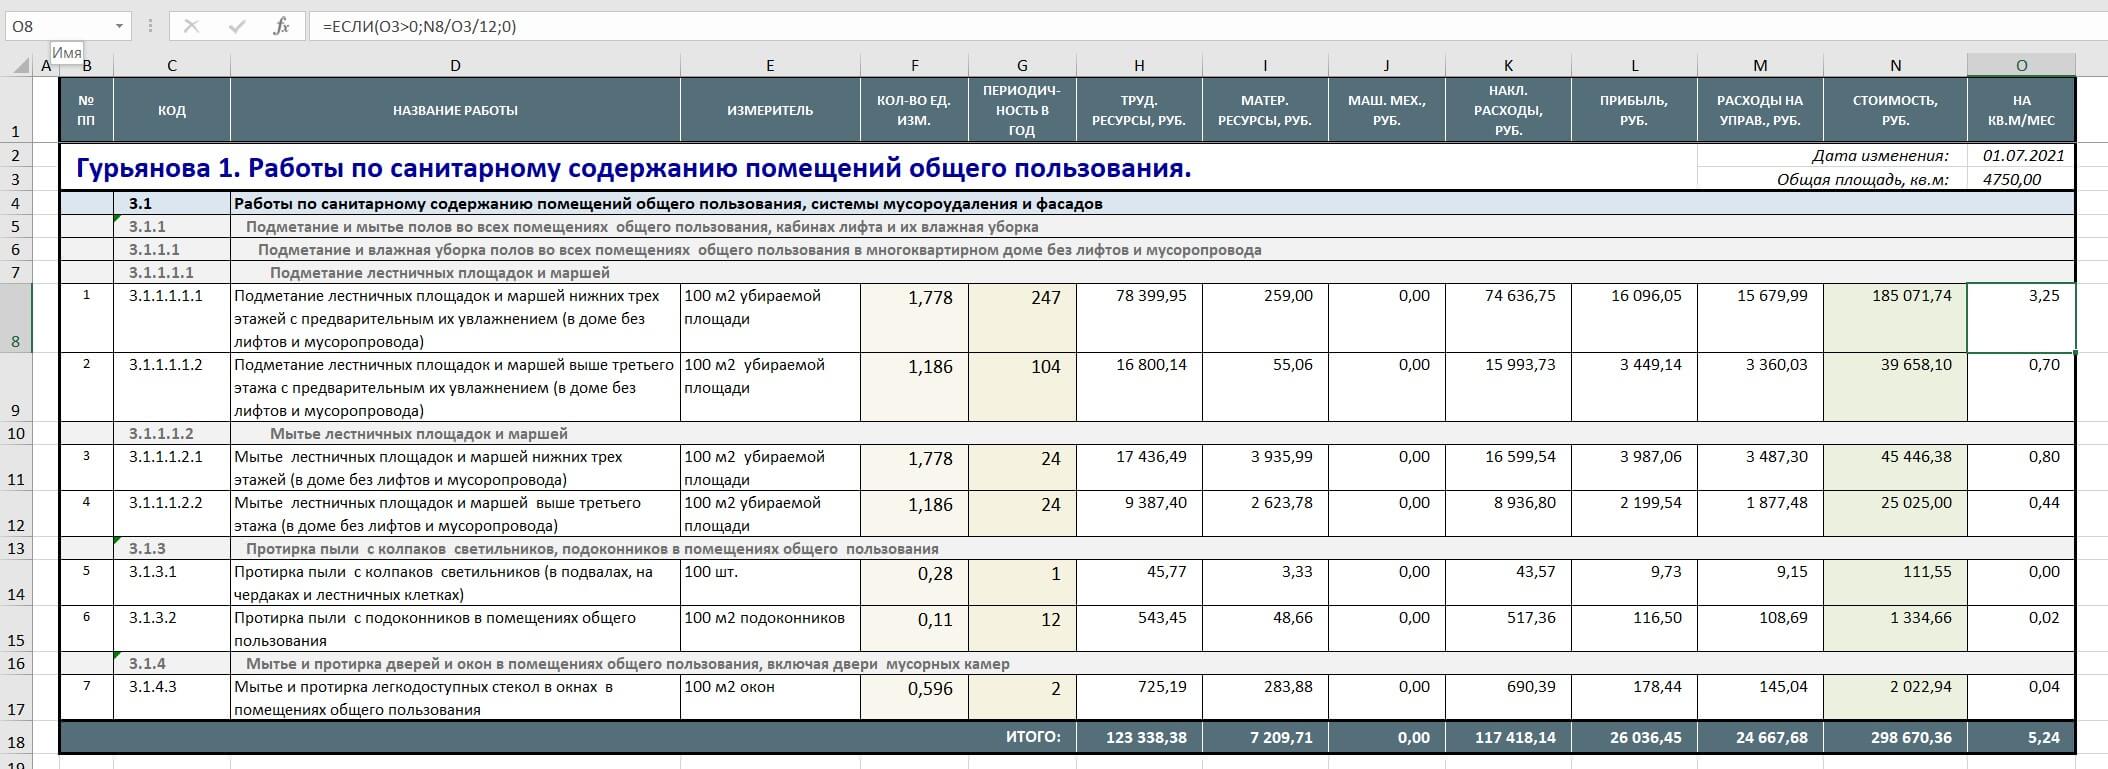The image size is (2108, 769).
Task: Select column D header
Action: 455,66
